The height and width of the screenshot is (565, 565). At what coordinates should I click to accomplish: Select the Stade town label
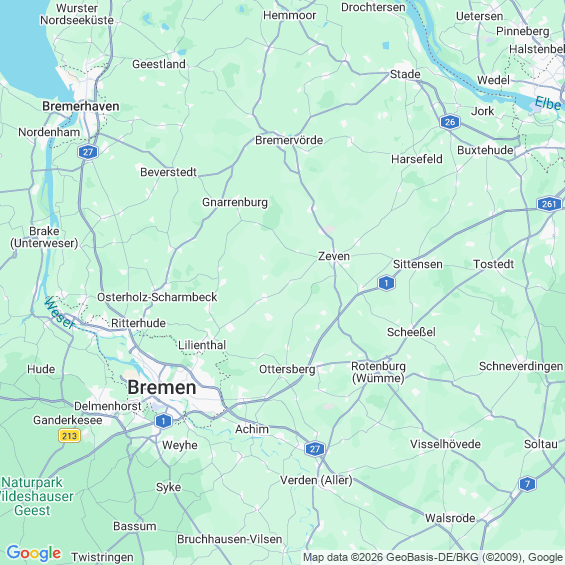coord(405,74)
